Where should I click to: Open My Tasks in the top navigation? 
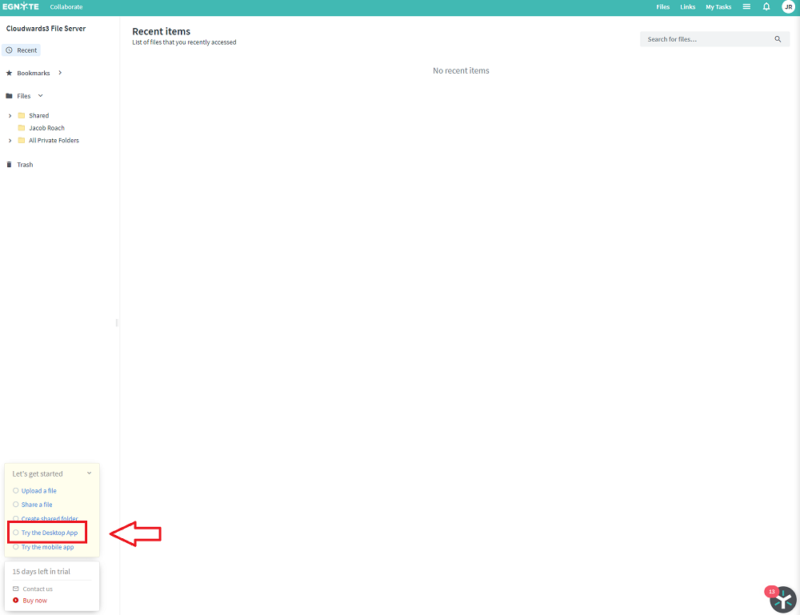tap(718, 7)
